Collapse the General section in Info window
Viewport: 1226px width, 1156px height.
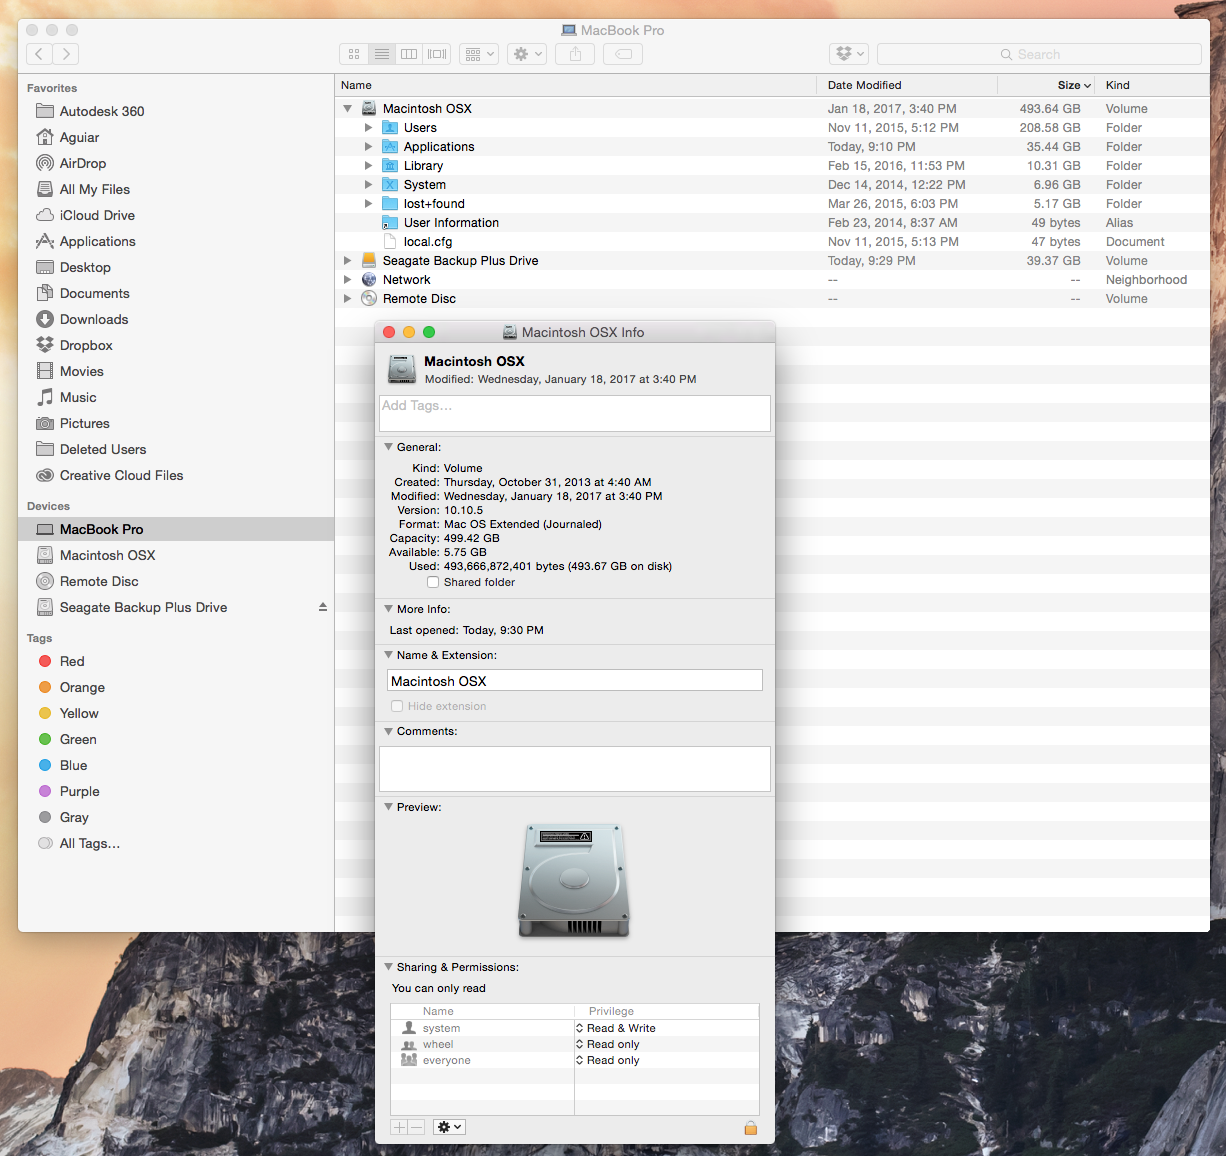[x=389, y=447]
